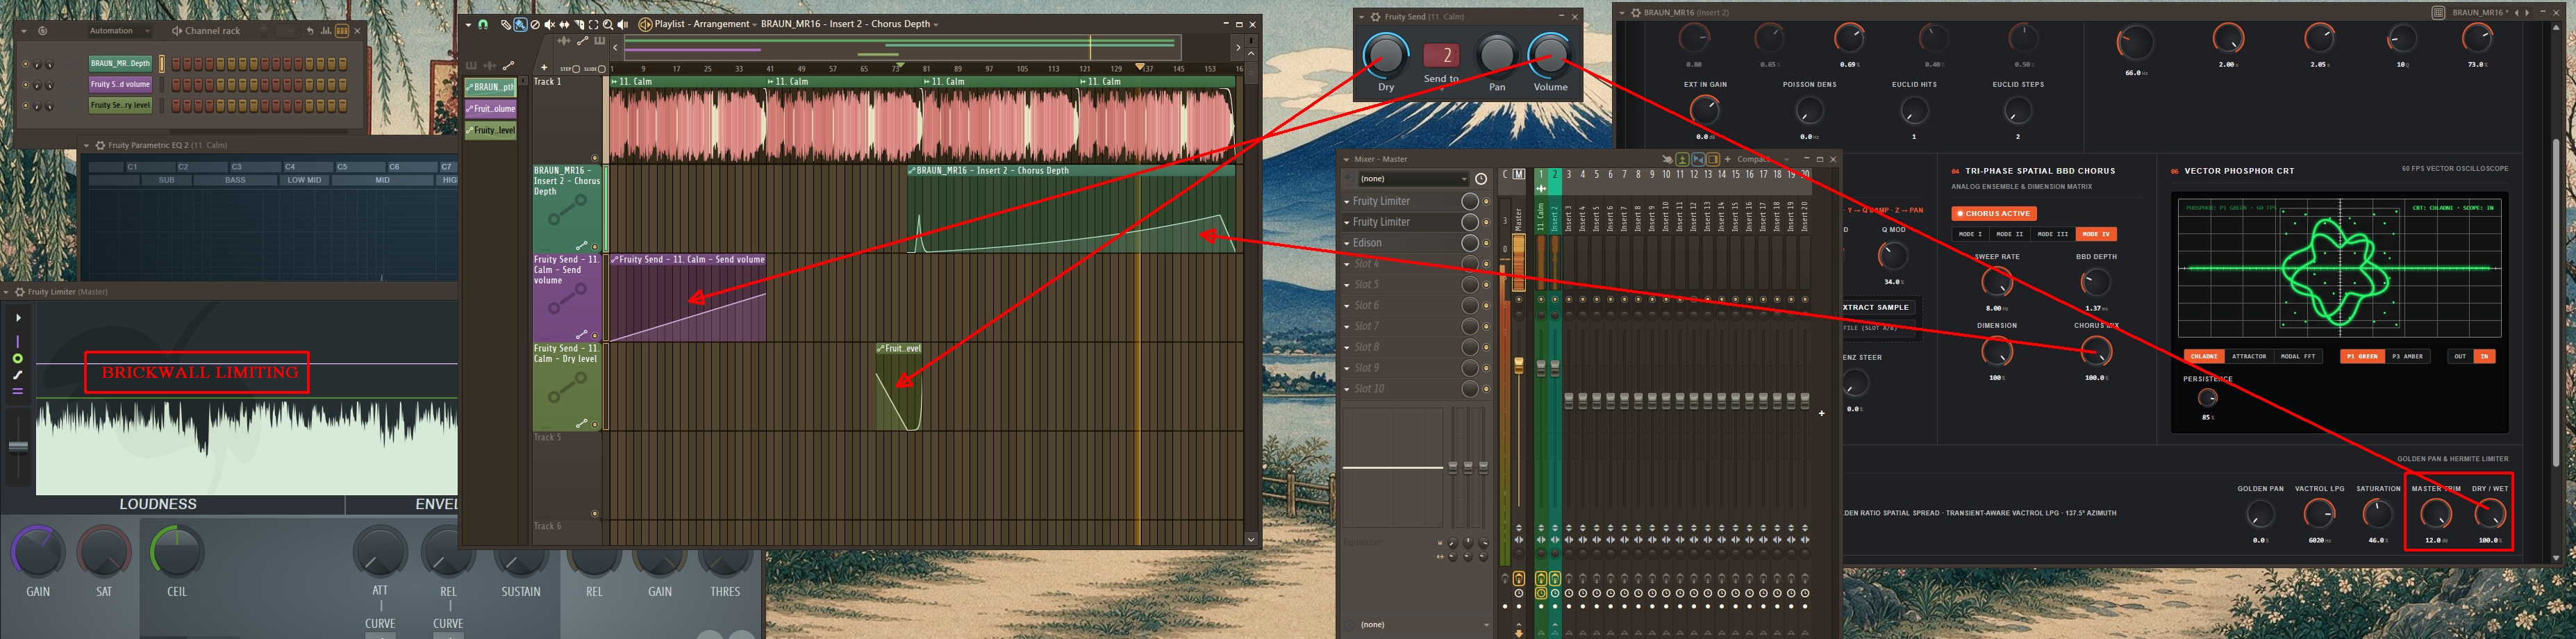Expand the Edison slot menu arrow
The width and height of the screenshot is (2576, 639).
(1347, 243)
